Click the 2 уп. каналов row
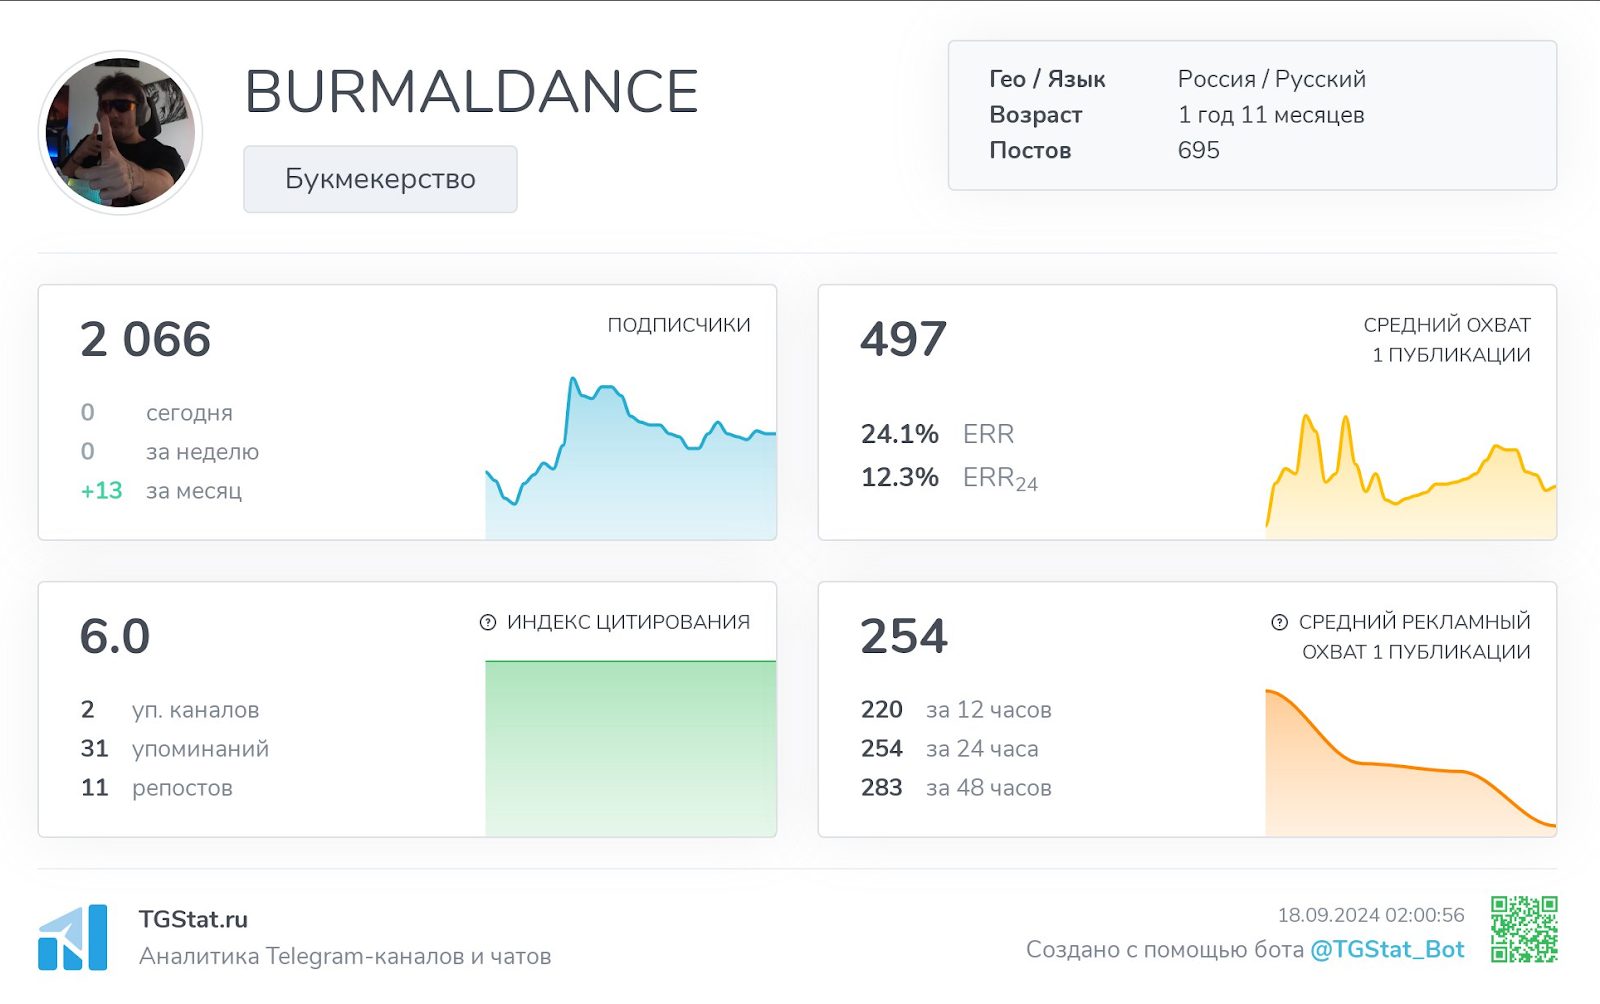 click(x=170, y=710)
